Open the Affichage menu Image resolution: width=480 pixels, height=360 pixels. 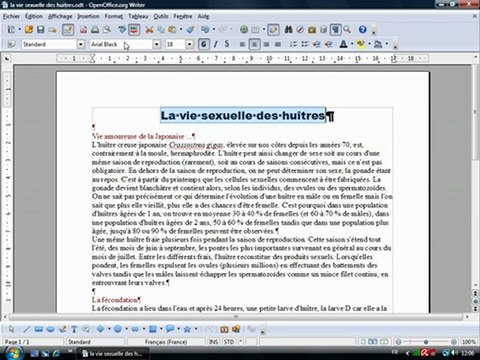point(60,16)
